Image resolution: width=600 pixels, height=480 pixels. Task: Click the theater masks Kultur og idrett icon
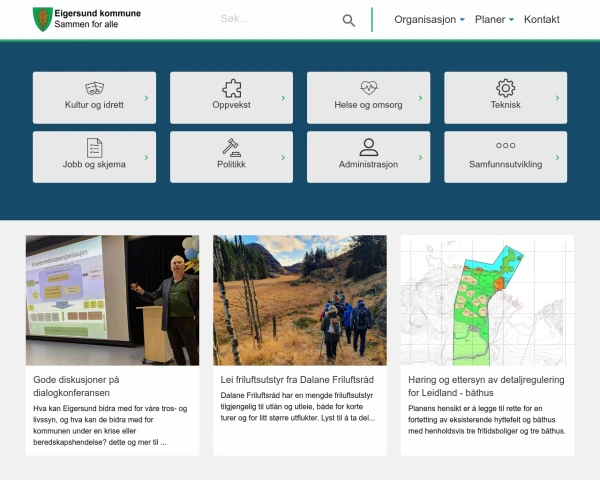pyautogui.click(x=94, y=88)
